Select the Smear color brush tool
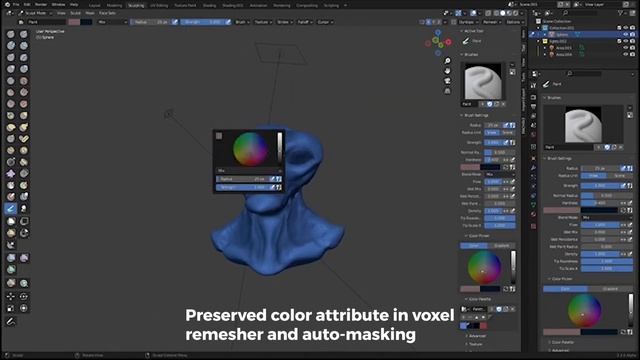Image resolution: width=640 pixels, height=360 pixels. pos(24,209)
